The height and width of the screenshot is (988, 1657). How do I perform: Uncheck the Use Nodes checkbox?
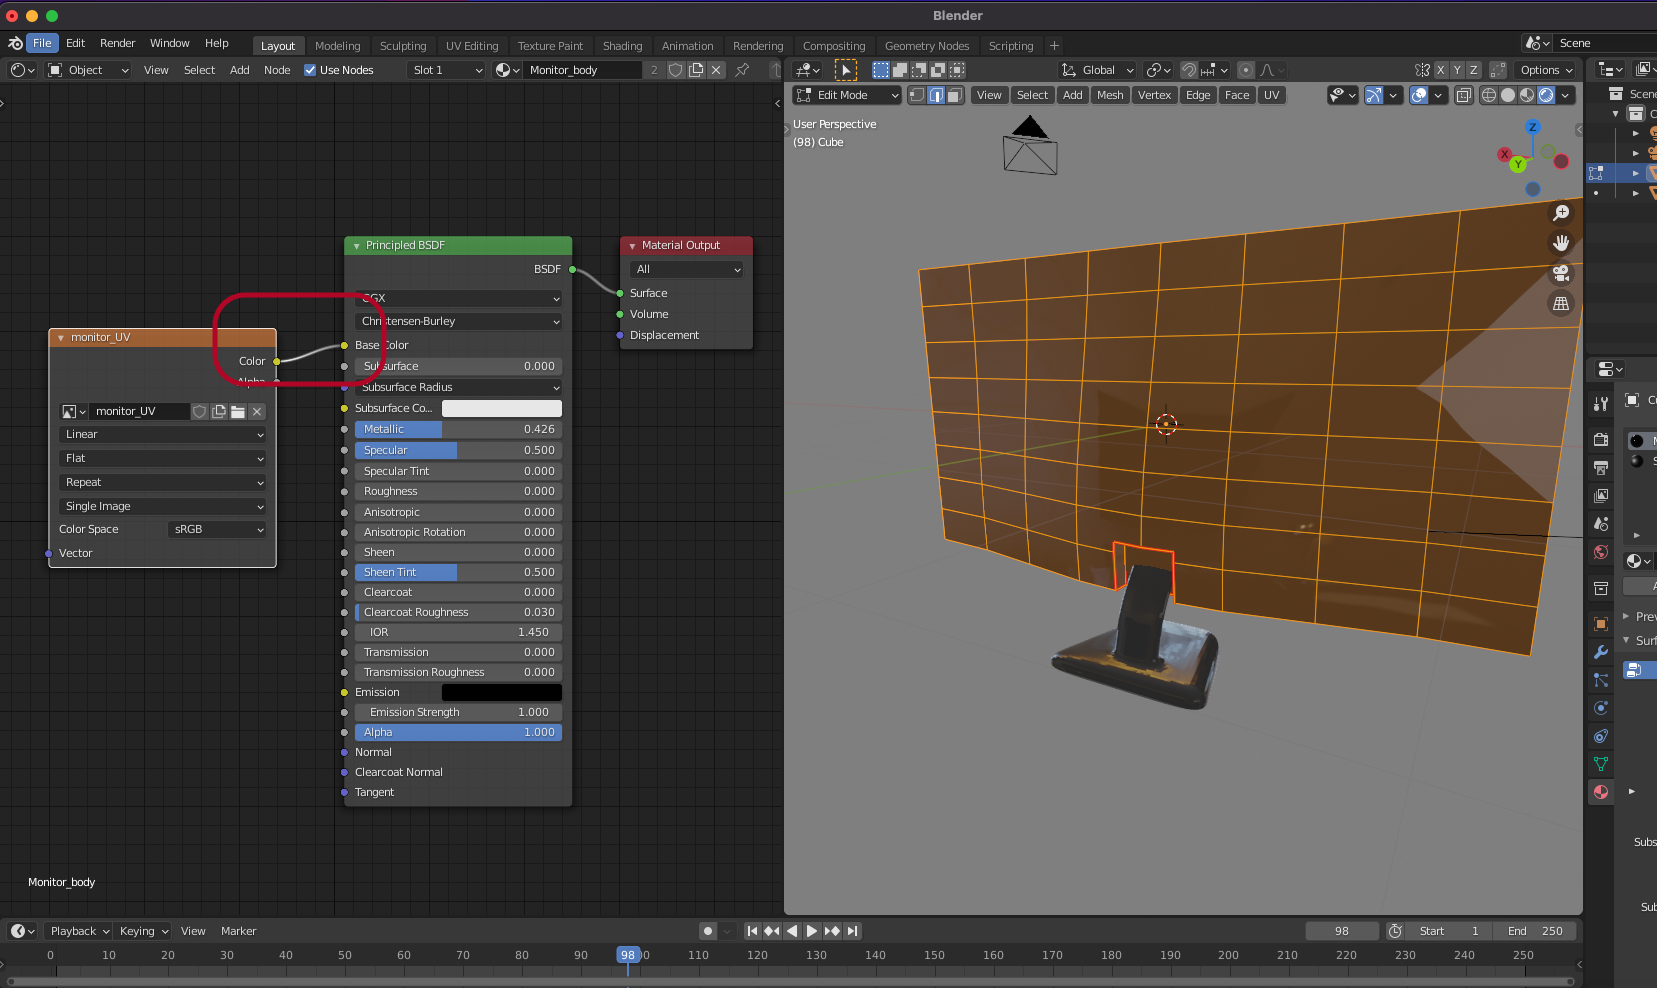(310, 70)
